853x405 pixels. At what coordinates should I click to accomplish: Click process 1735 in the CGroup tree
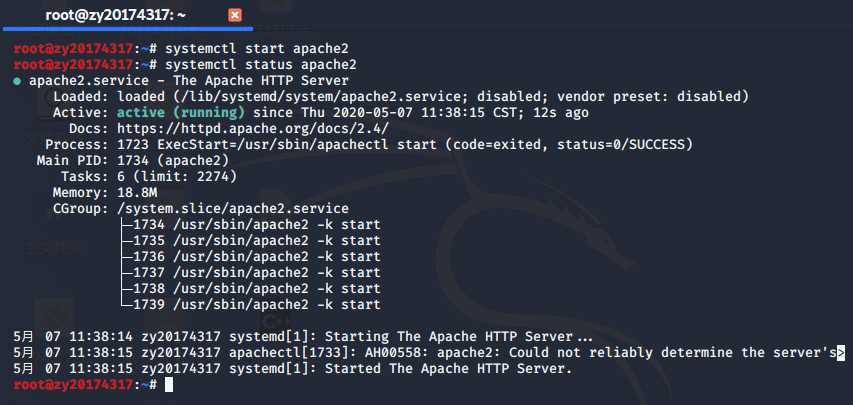(252, 241)
